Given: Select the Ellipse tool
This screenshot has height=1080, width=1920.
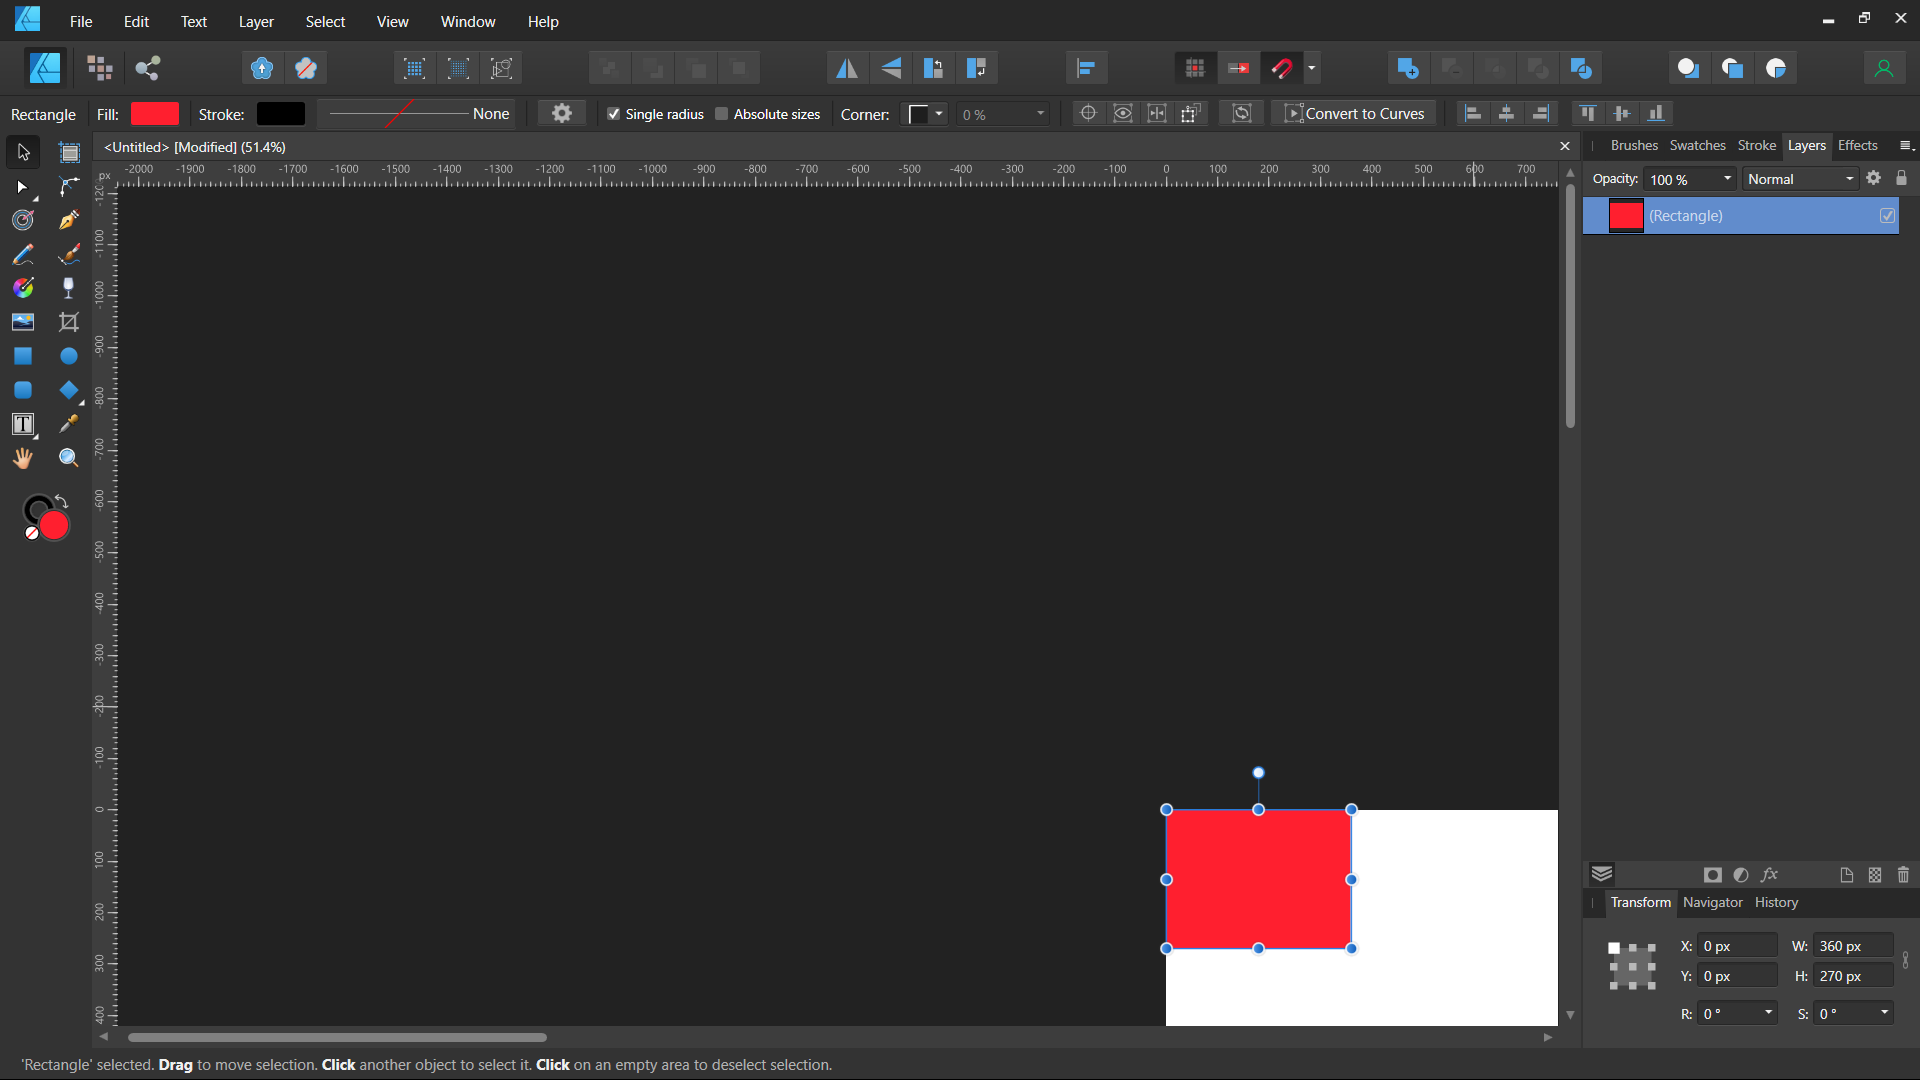Looking at the screenshot, I should coord(68,356).
